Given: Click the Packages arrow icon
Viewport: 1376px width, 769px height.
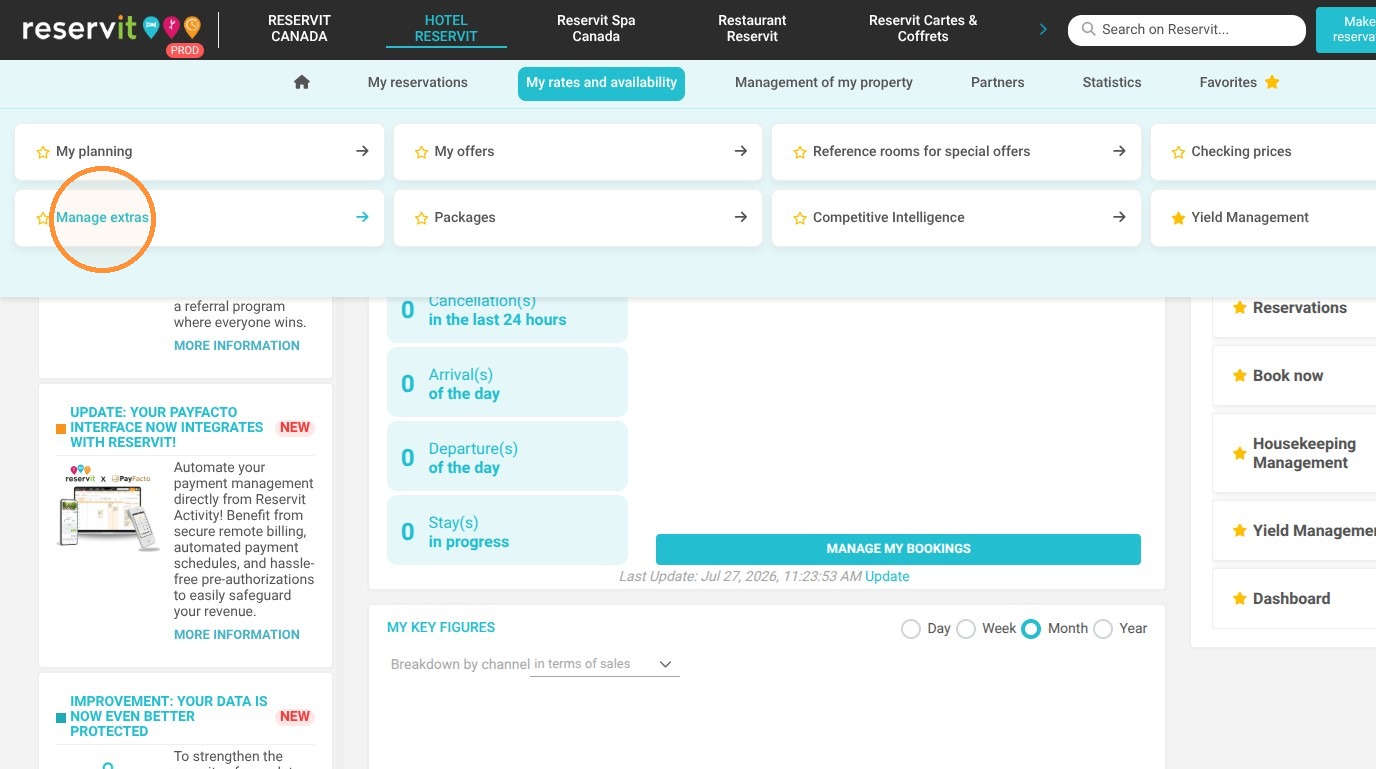Looking at the screenshot, I should [x=740, y=217].
